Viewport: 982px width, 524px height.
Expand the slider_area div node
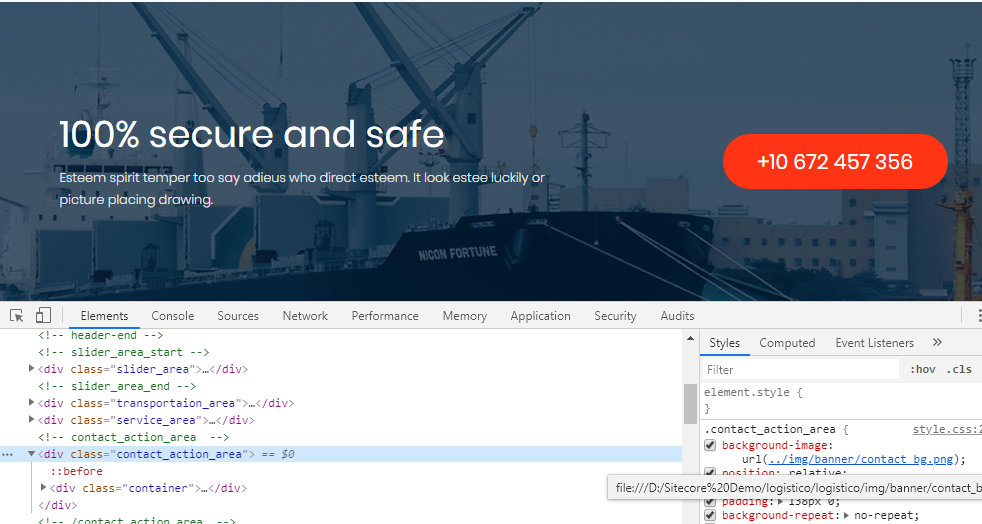(x=32, y=369)
